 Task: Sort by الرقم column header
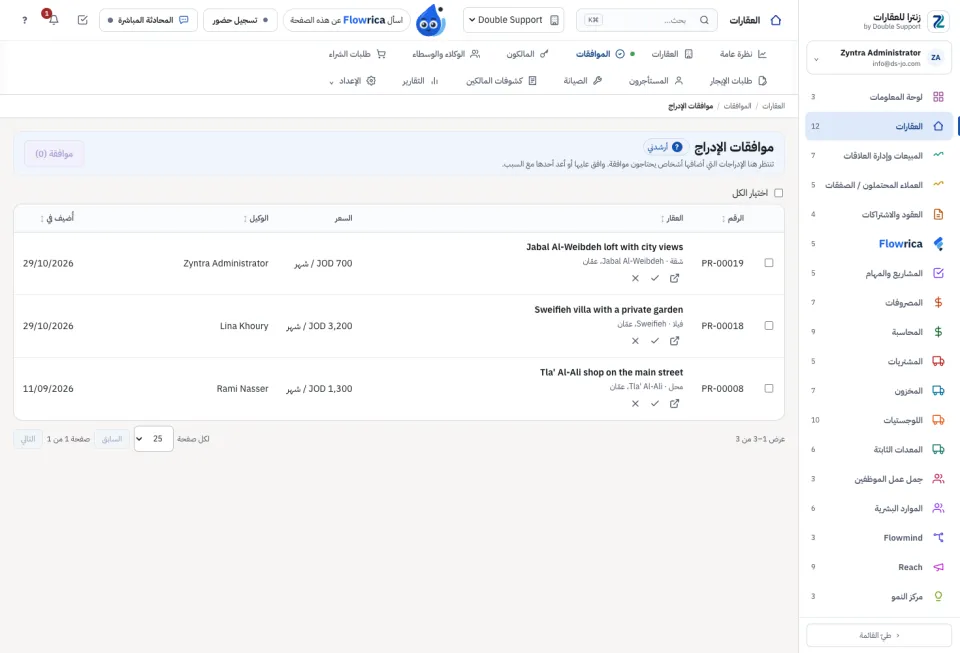click(x=732, y=218)
